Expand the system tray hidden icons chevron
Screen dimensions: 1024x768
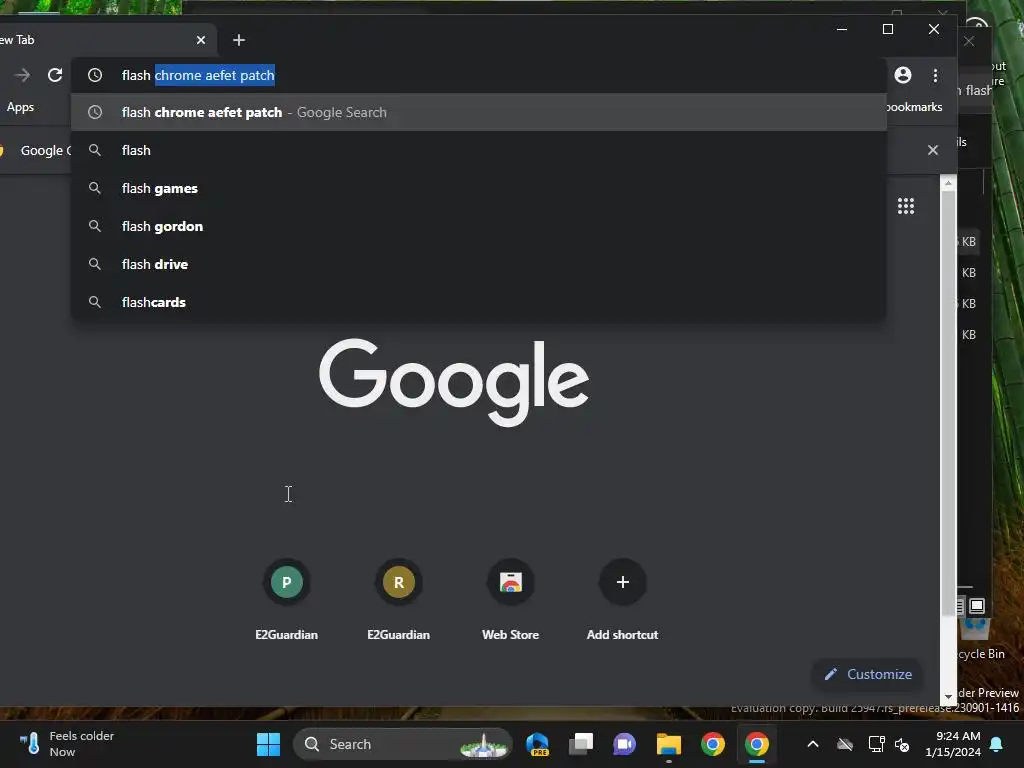[x=813, y=744]
